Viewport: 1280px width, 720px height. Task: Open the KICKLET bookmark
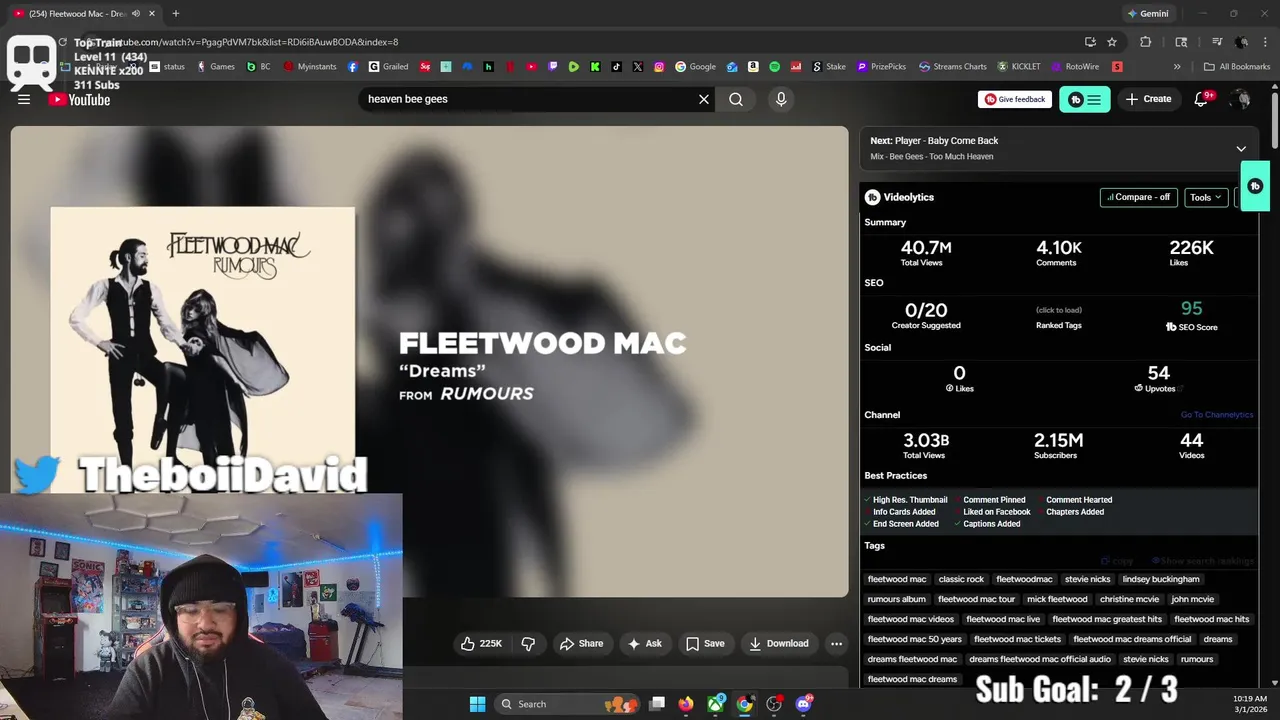click(x=1019, y=67)
